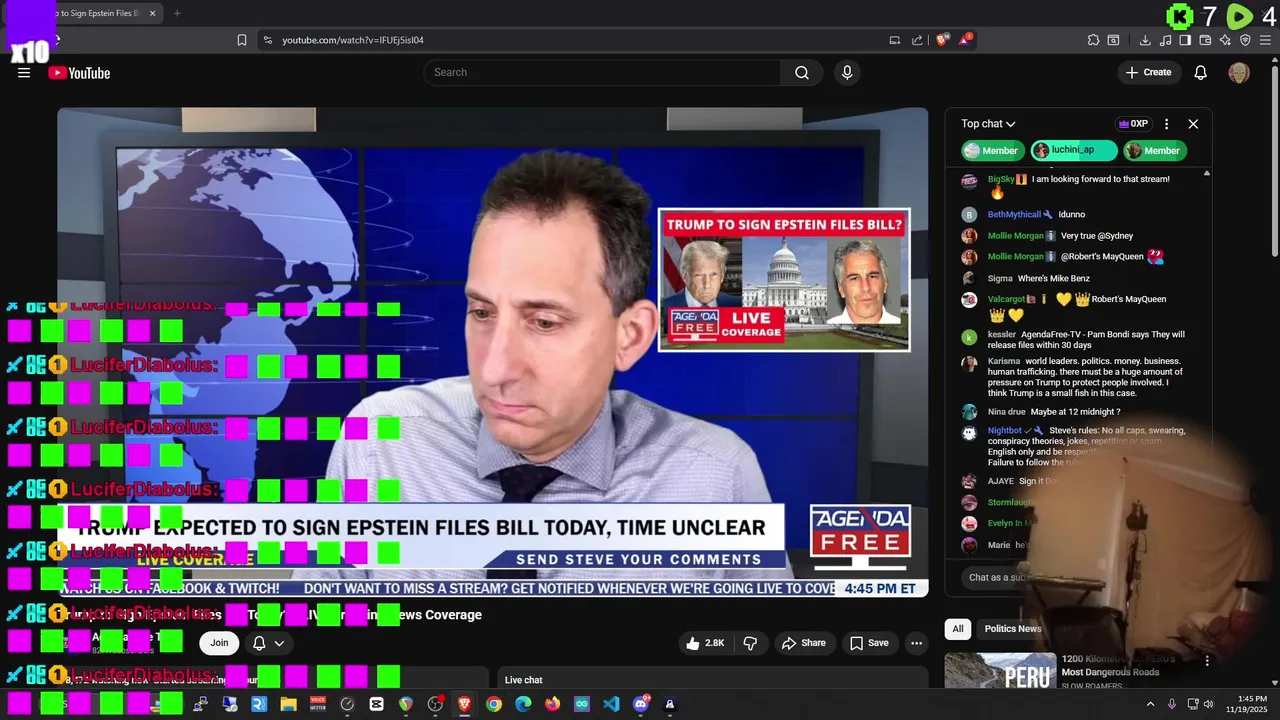
Task: Dislike the video with thumbs down
Action: point(750,643)
